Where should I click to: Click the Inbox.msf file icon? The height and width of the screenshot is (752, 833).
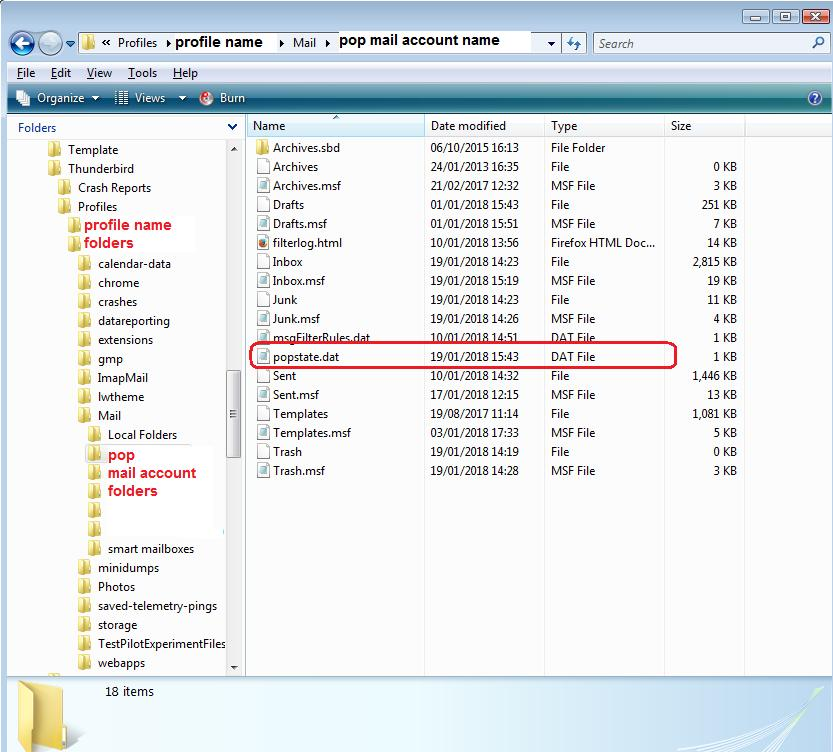(263, 281)
